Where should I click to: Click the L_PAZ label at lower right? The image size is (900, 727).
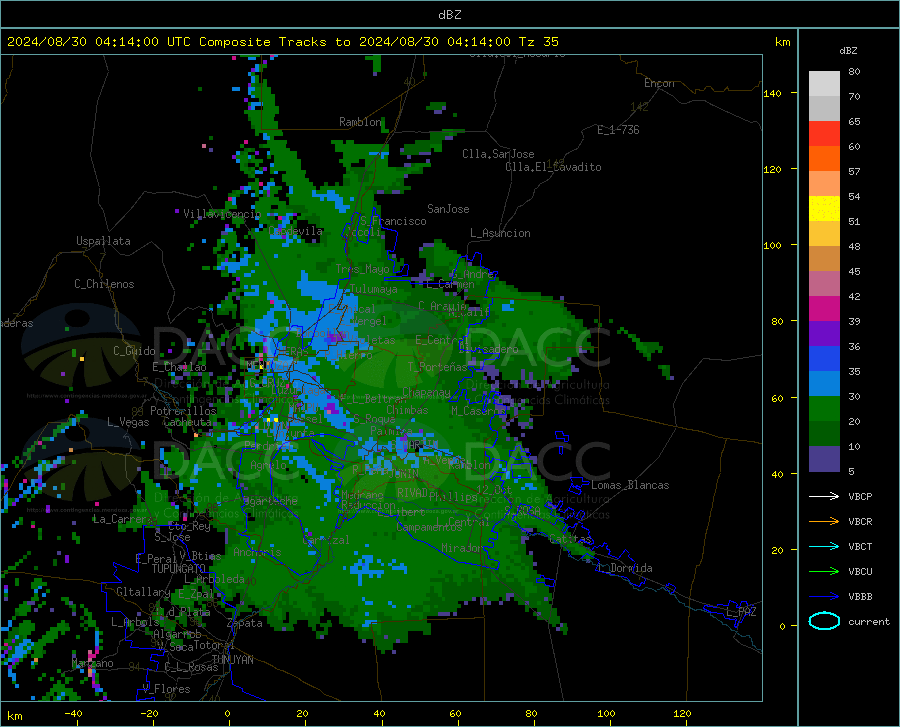coord(741,612)
